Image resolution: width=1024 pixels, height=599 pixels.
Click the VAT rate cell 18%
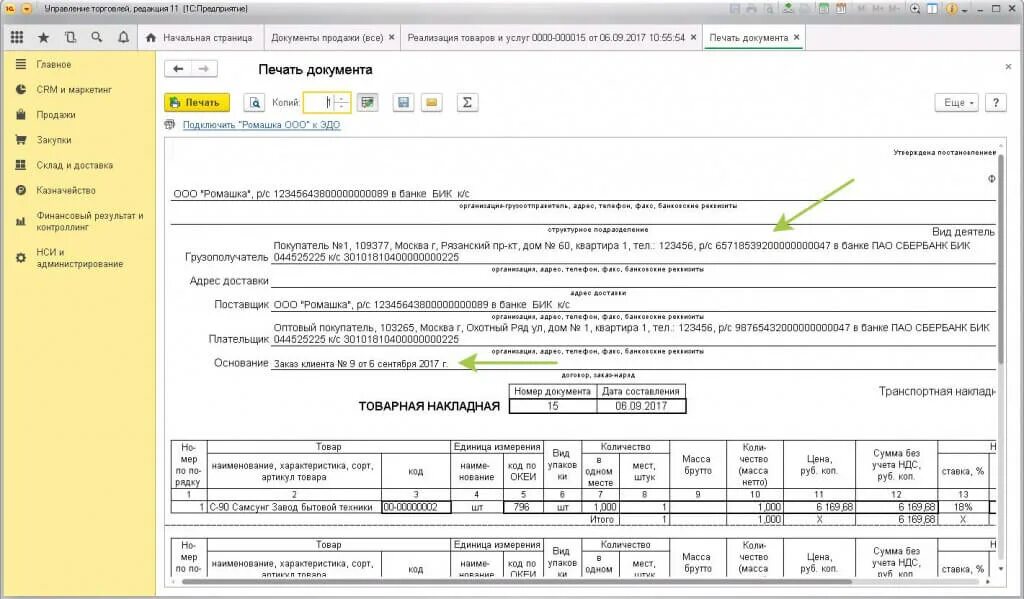963,507
